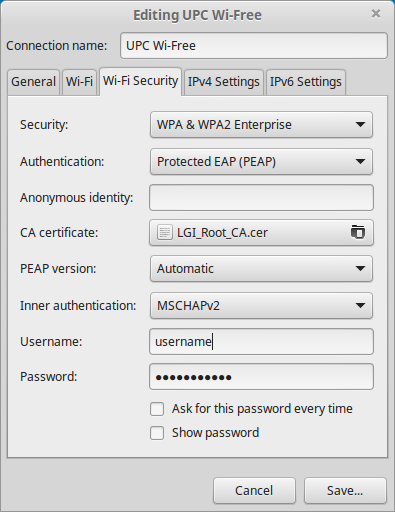Select the Wi-Fi Security tab
The width and height of the screenshot is (395, 512).
pyautogui.click(x=140, y=81)
